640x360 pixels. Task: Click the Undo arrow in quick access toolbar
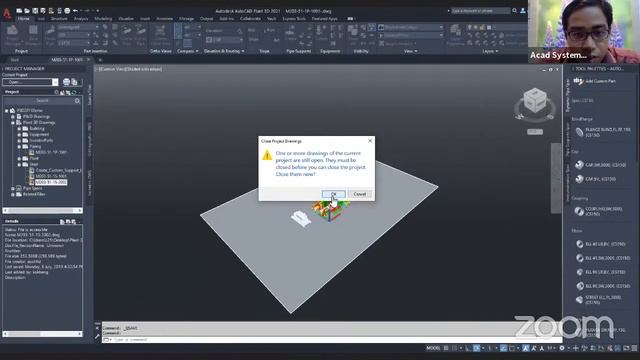[x=76, y=11]
